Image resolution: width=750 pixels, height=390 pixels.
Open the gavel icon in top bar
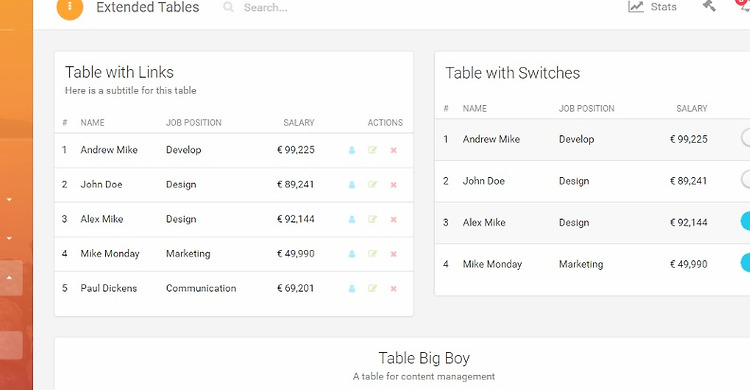(x=709, y=6)
